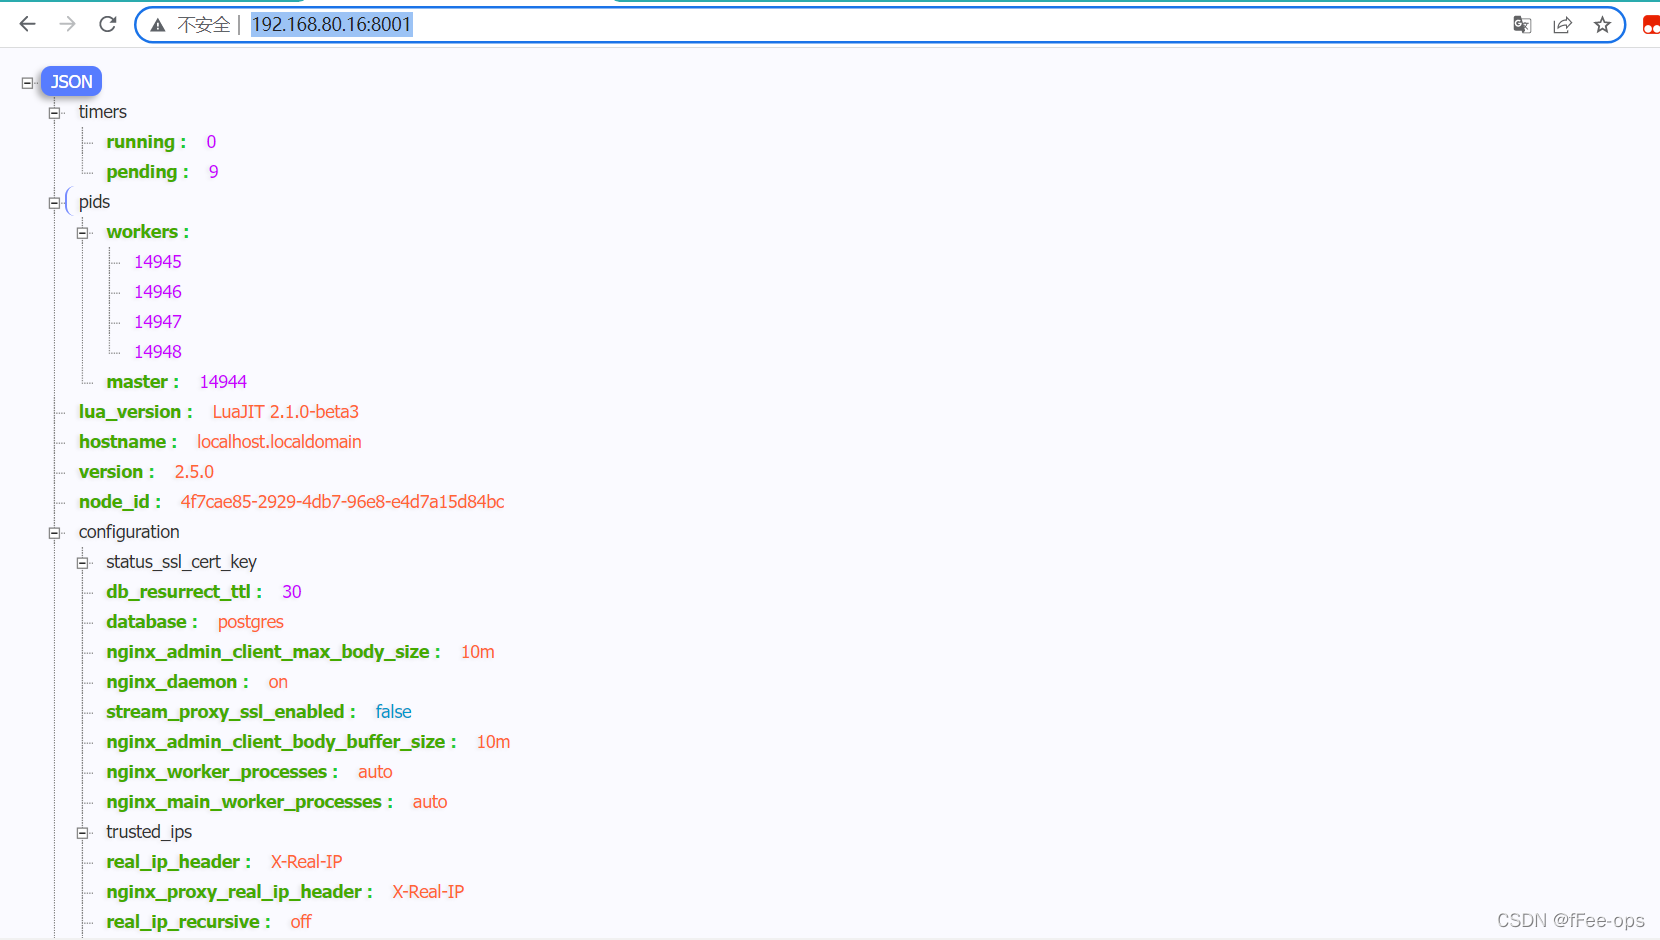Click the running key
1660x940 pixels.
[x=141, y=142]
